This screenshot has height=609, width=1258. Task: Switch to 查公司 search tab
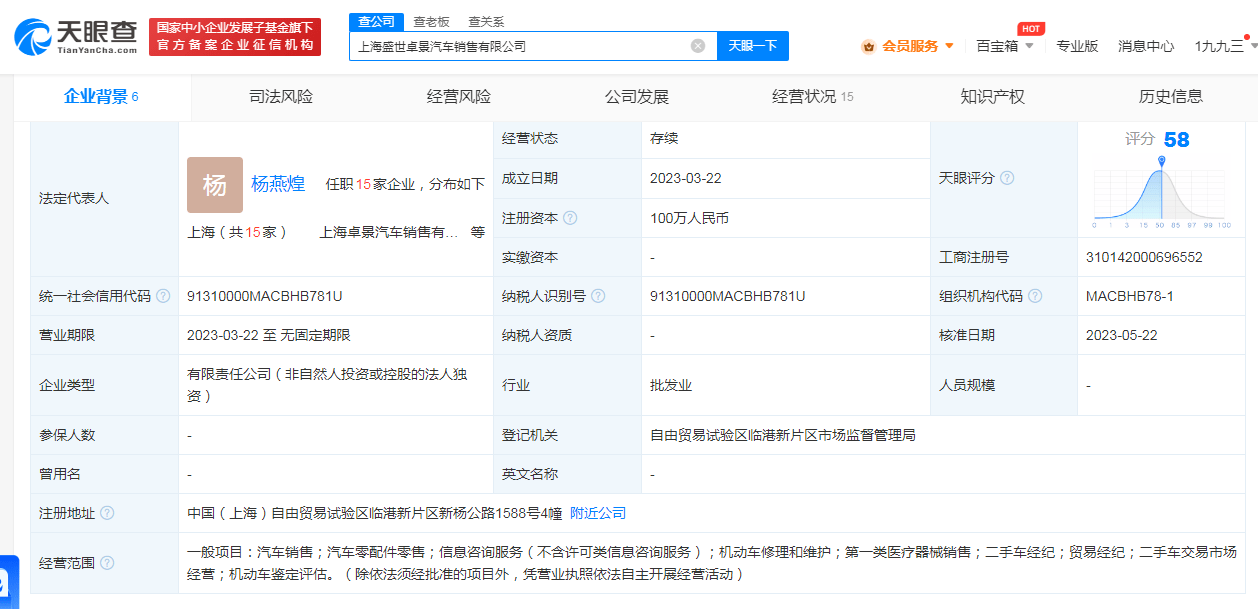click(x=377, y=21)
